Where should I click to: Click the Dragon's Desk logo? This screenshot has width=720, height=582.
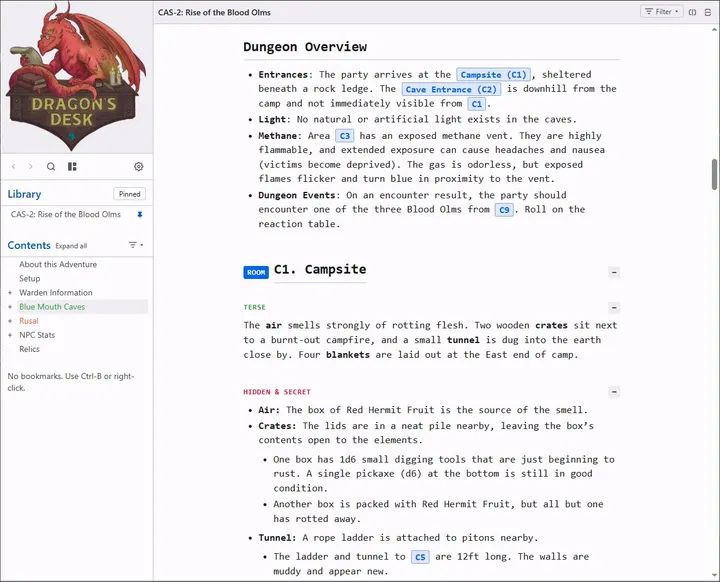[76, 77]
